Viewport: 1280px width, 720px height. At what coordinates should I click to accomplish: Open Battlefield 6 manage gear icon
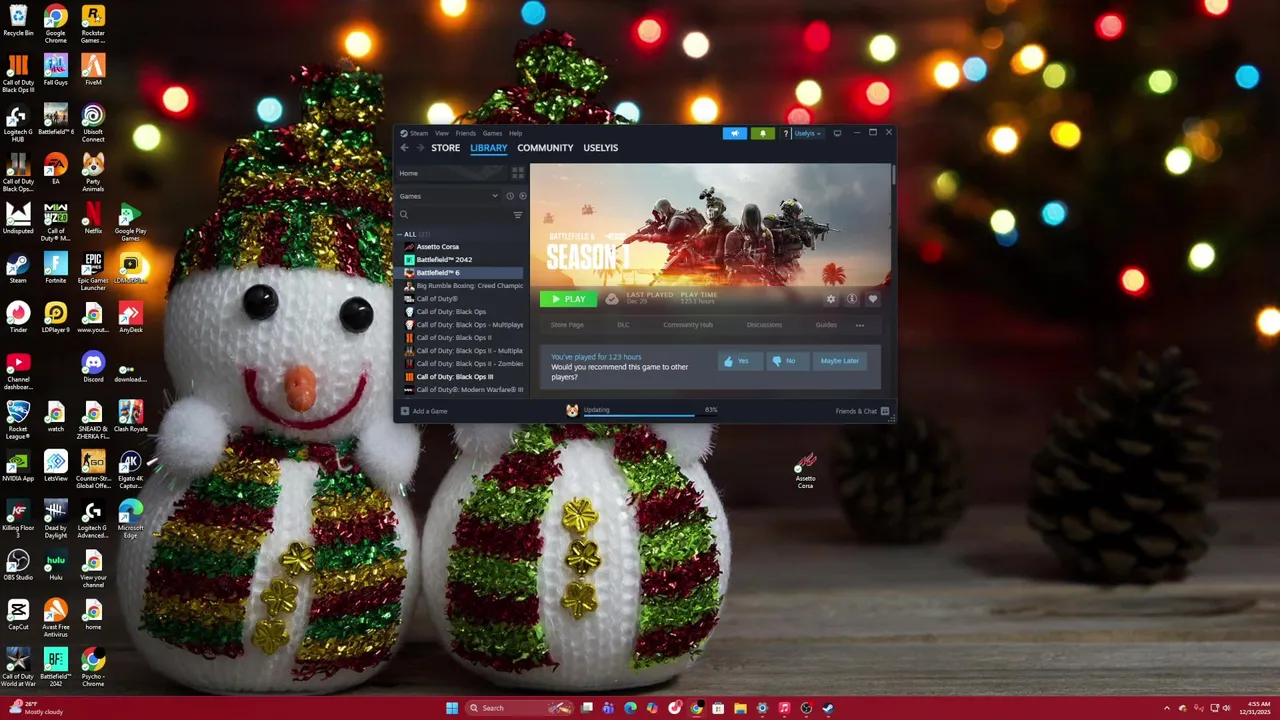click(830, 299)
